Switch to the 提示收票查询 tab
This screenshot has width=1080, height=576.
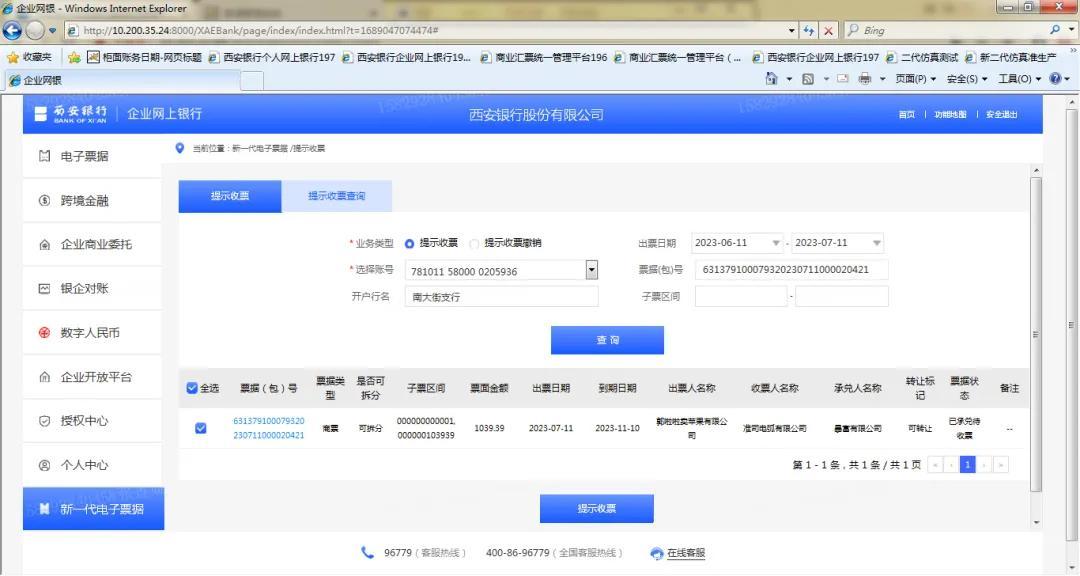point(337,196)
